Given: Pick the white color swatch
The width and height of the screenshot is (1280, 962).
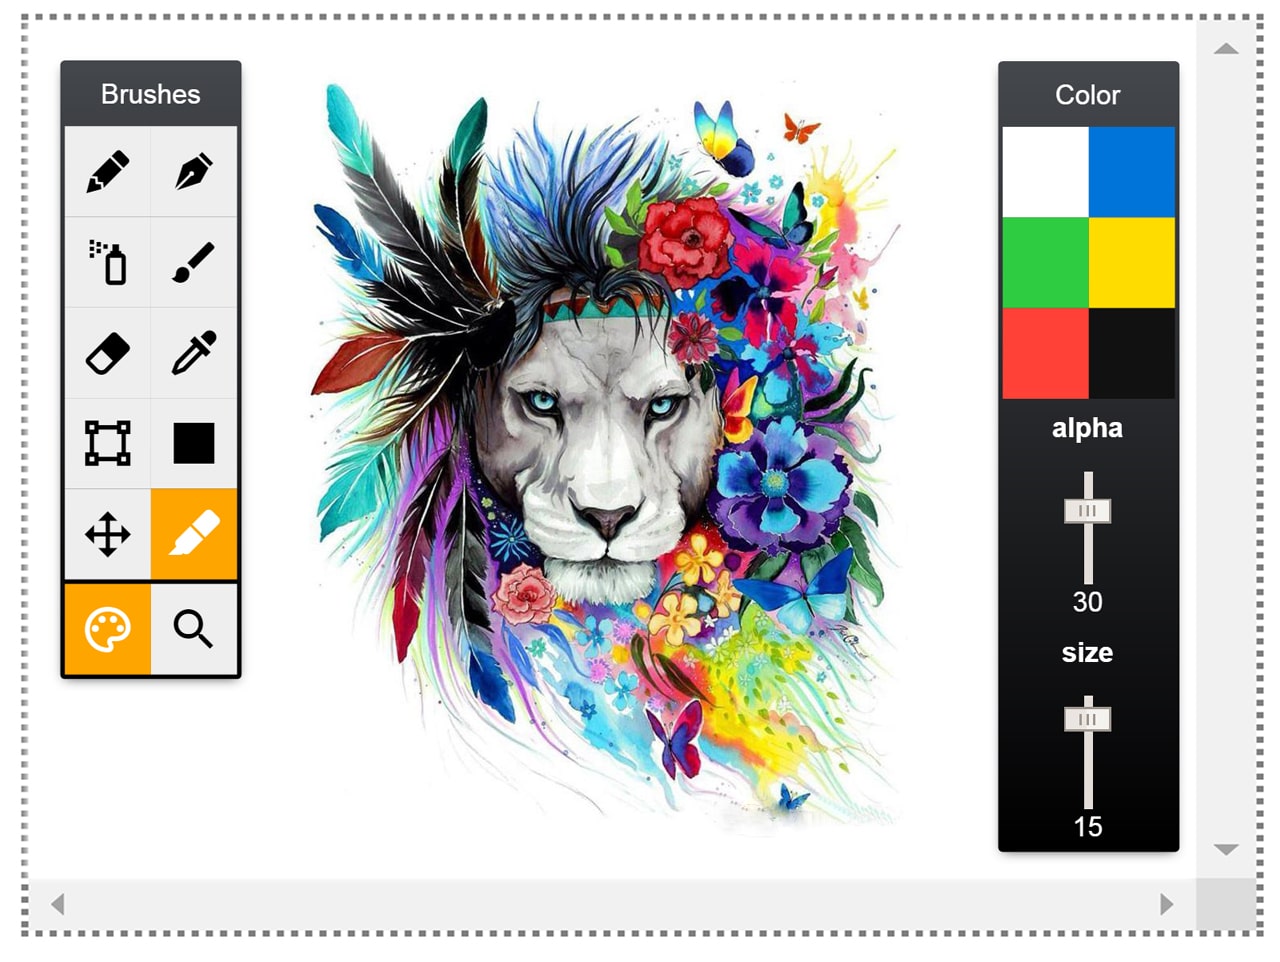Looking at the screenshot, I should (x=1045, y=172).
